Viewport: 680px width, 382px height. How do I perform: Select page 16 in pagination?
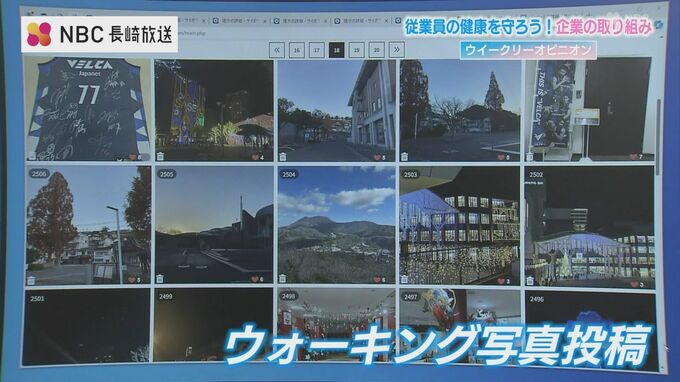click(297, 50)
